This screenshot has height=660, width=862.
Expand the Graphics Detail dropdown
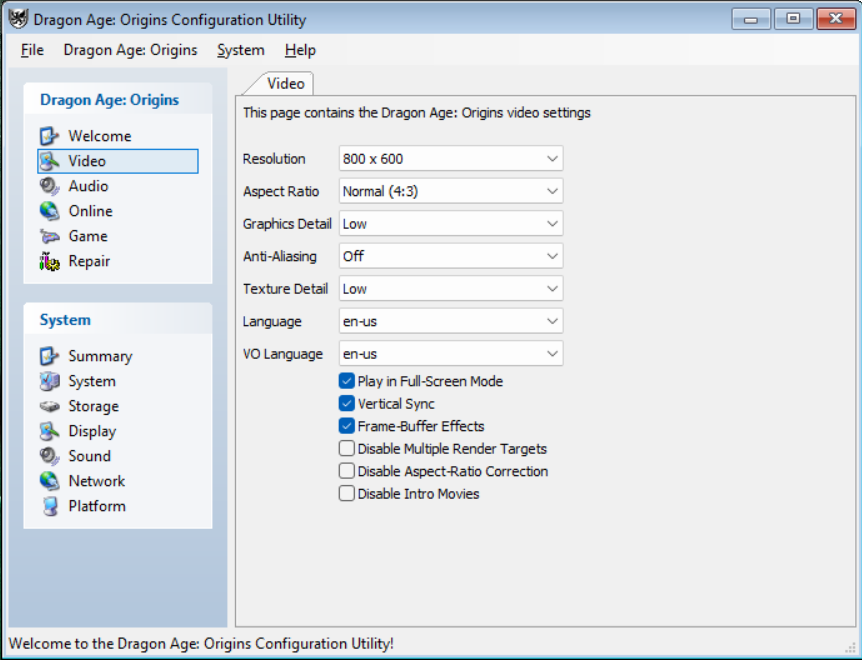[451, 224]
